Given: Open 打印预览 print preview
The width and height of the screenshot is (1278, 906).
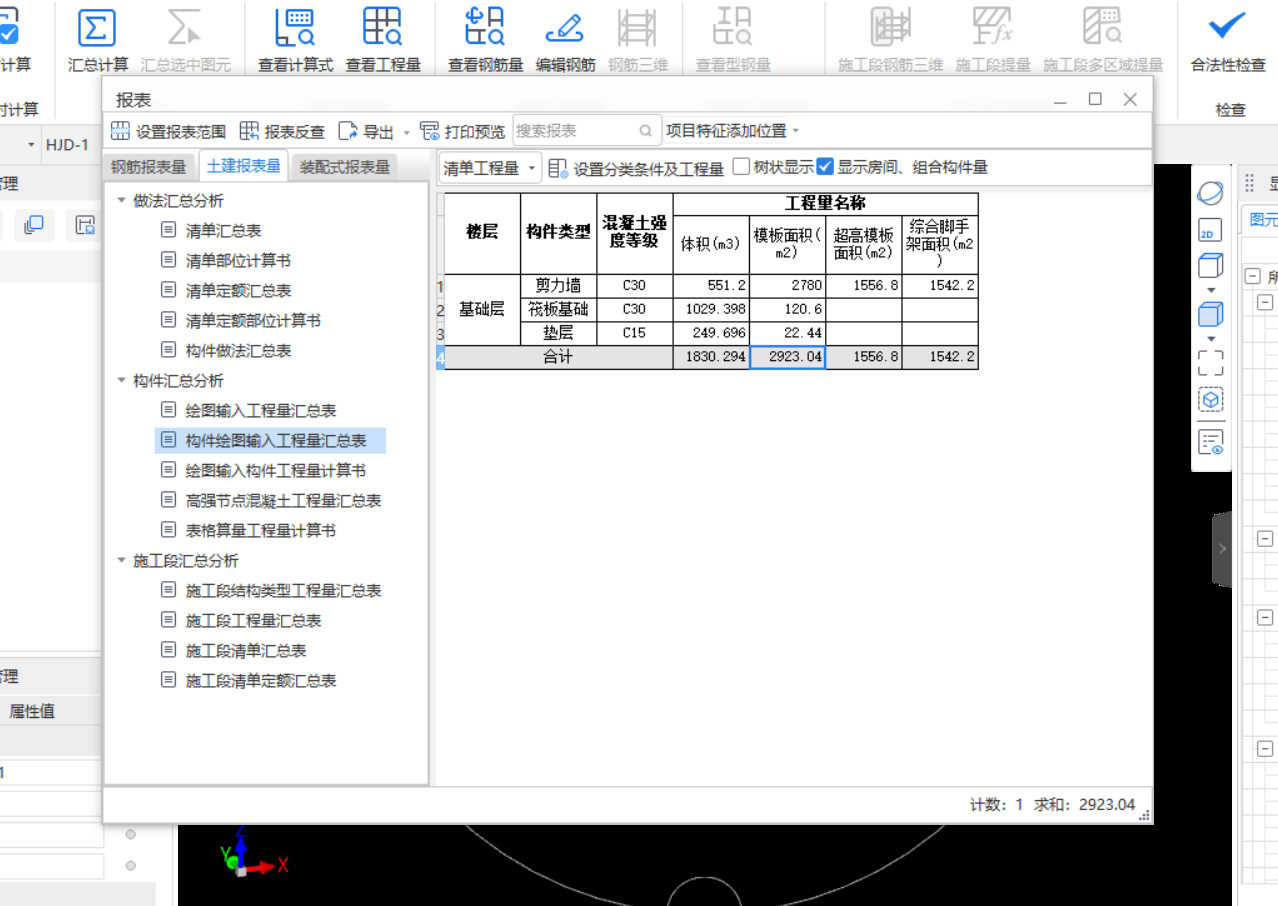Looking at the screenshot, I should (462, 131).
